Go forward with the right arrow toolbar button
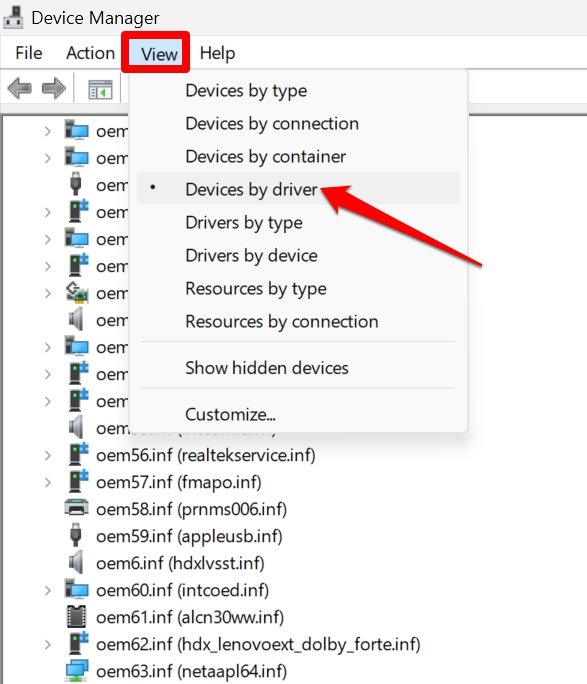 pos(54,89)
